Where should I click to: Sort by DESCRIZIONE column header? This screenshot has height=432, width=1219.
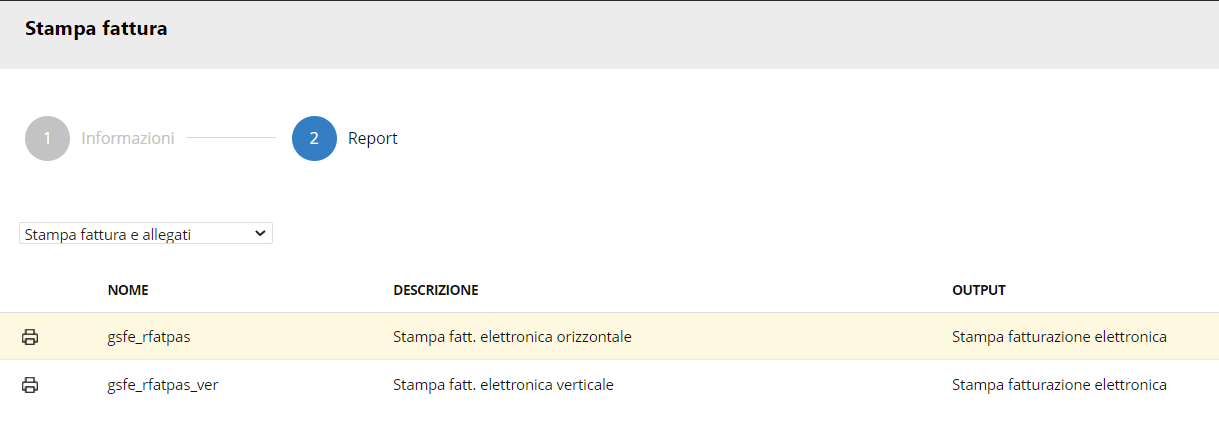tap(436, 290)
